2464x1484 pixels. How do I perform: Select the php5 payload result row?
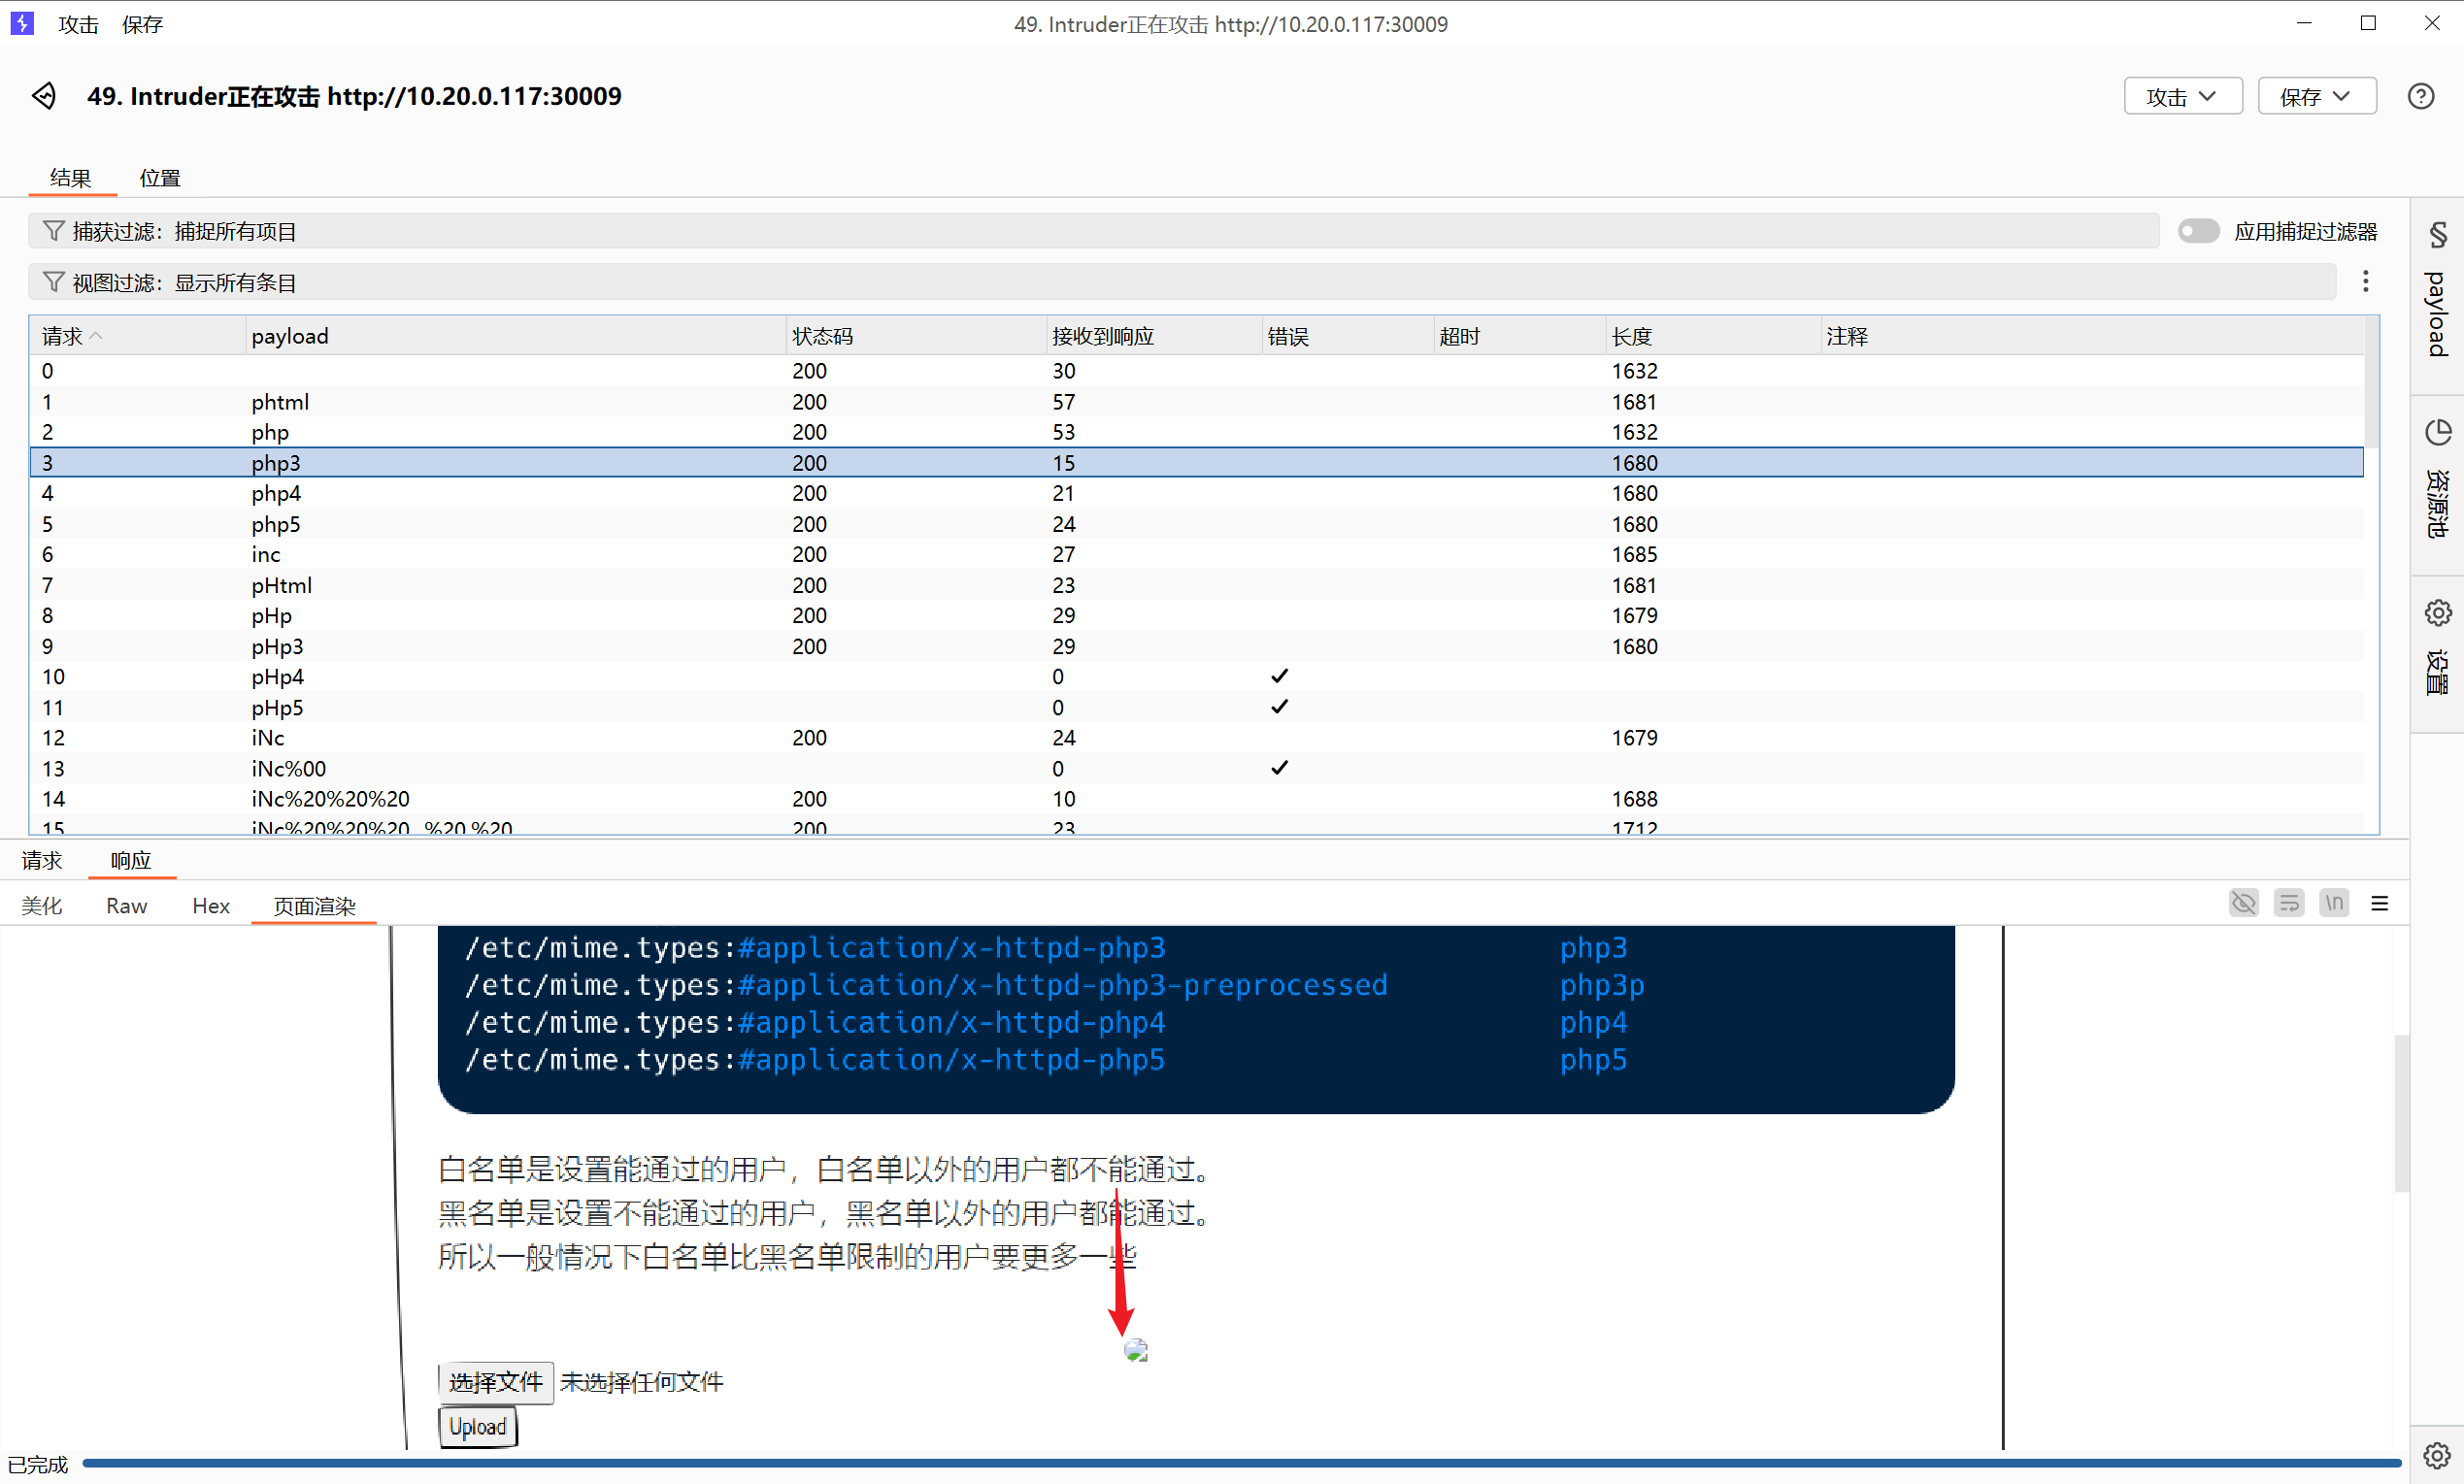[x=276, y=524]
